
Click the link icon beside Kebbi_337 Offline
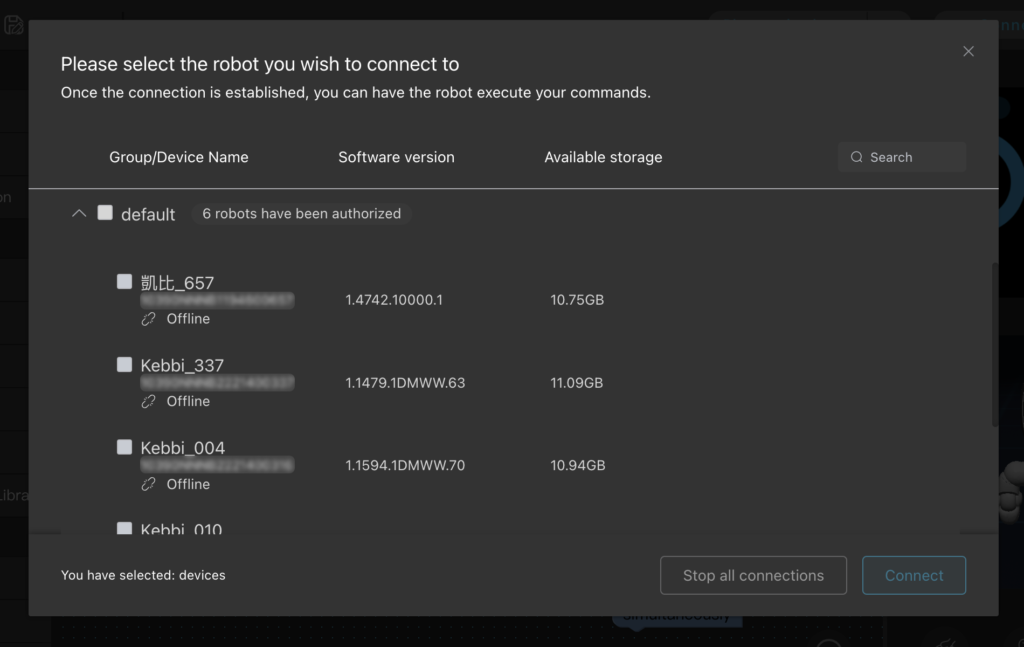point(148,401)
